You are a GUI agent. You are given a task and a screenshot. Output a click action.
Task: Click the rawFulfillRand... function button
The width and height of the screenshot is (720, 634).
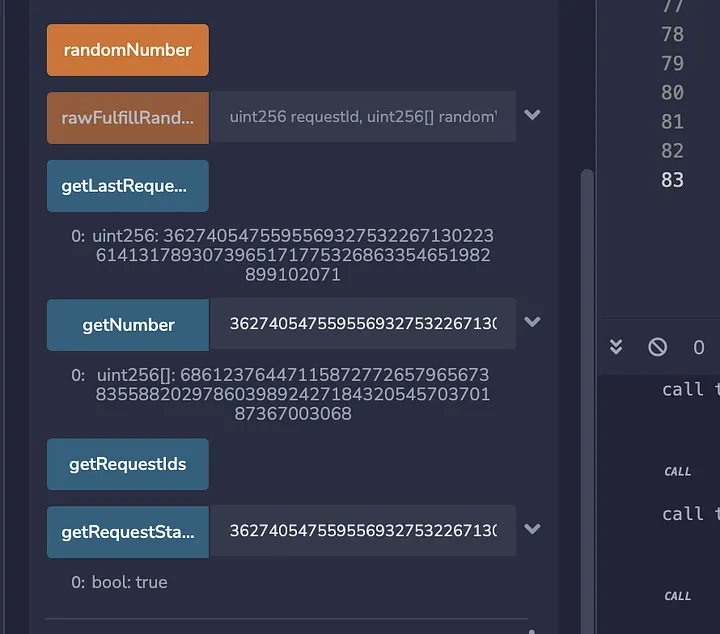[127, 117]
